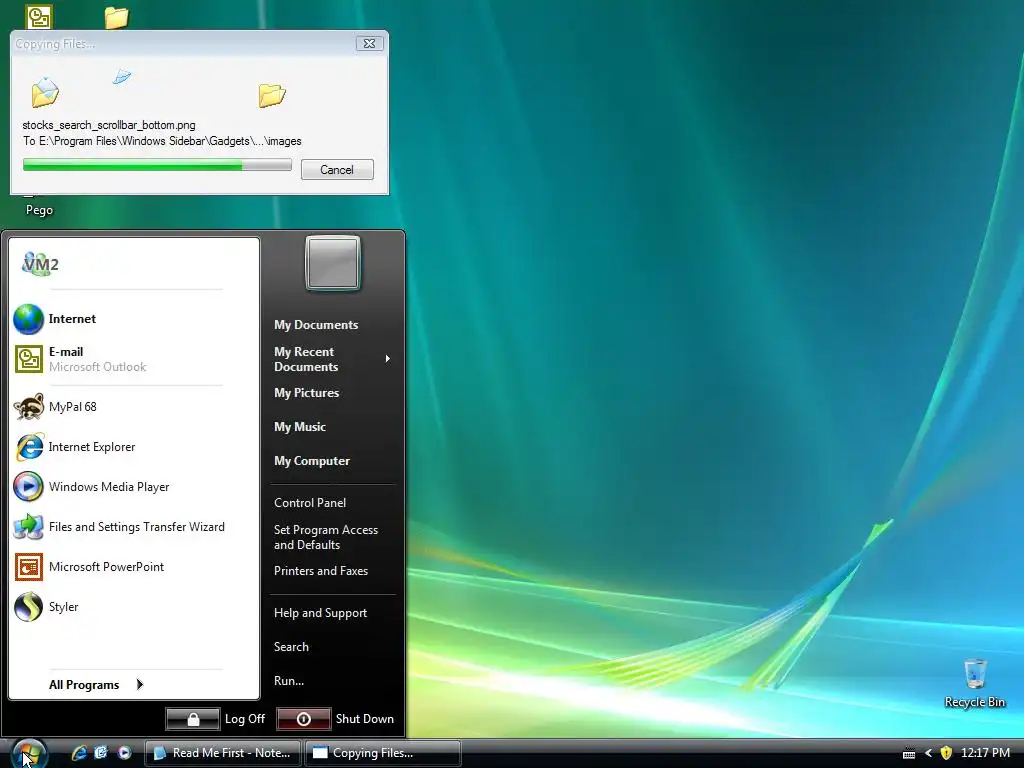1024x768 pixels.
Task: Click the security shield tray icon
Action: (x=946, y=753)
